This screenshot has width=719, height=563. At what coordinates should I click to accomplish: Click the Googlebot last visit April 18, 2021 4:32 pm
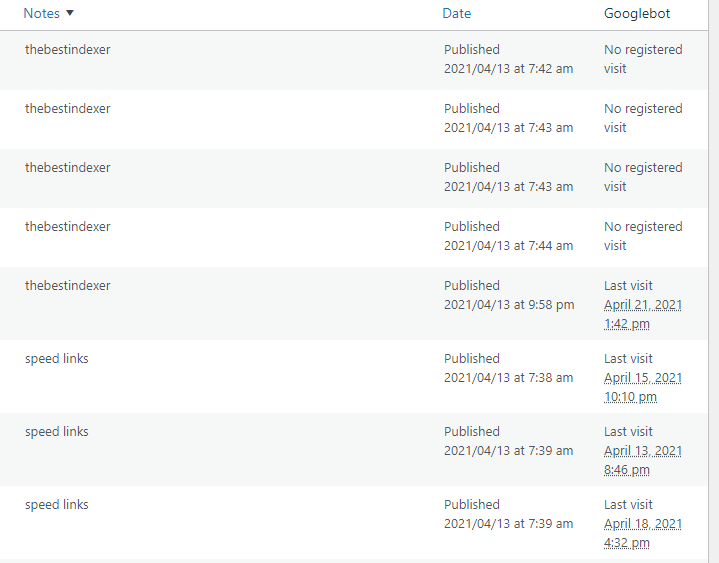point(642,533)
